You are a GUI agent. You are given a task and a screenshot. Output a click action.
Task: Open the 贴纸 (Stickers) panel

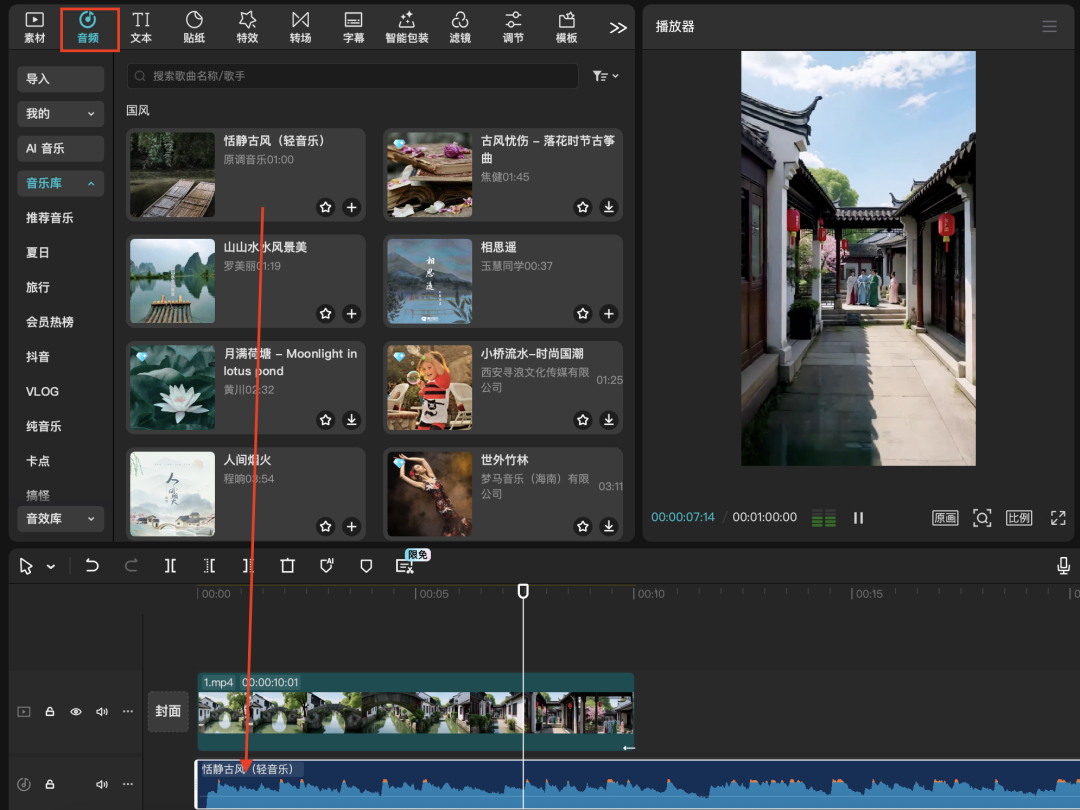tap(194, 27)
